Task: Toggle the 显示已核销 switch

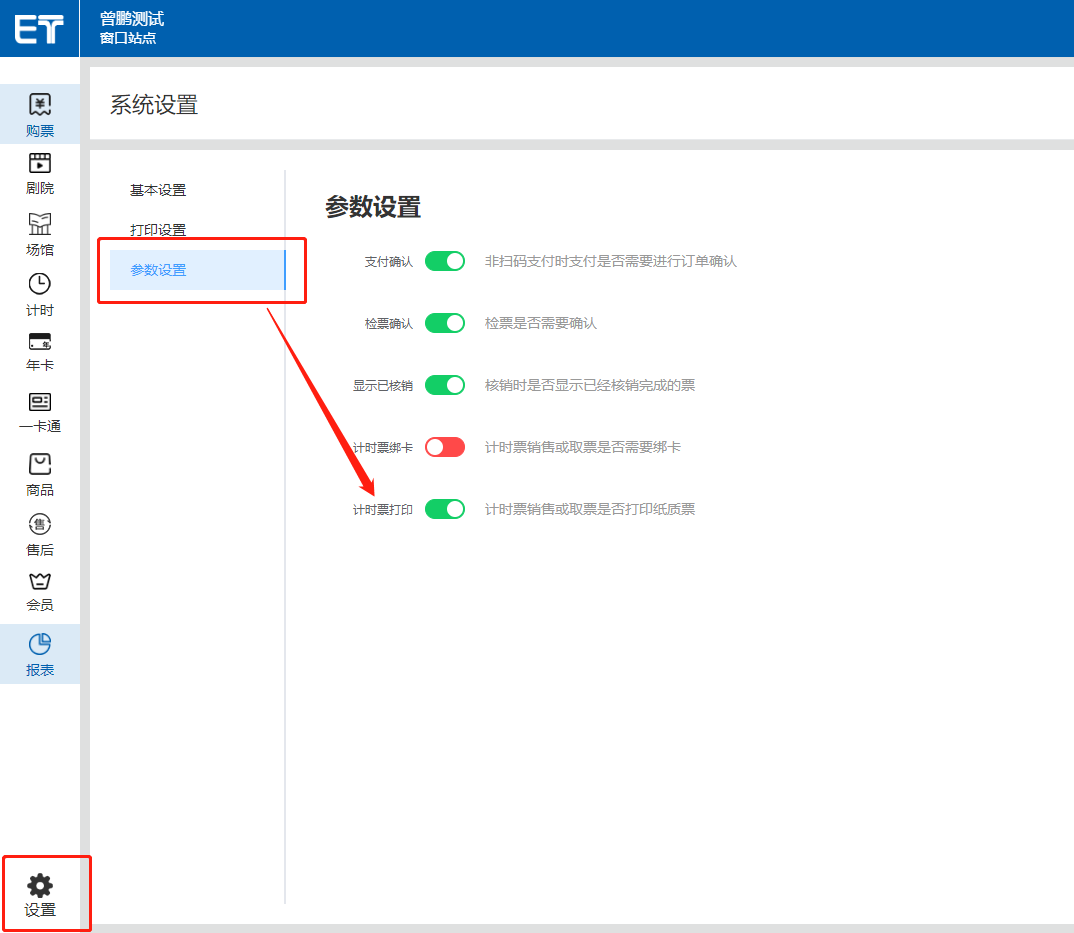Action: (445, 385)
